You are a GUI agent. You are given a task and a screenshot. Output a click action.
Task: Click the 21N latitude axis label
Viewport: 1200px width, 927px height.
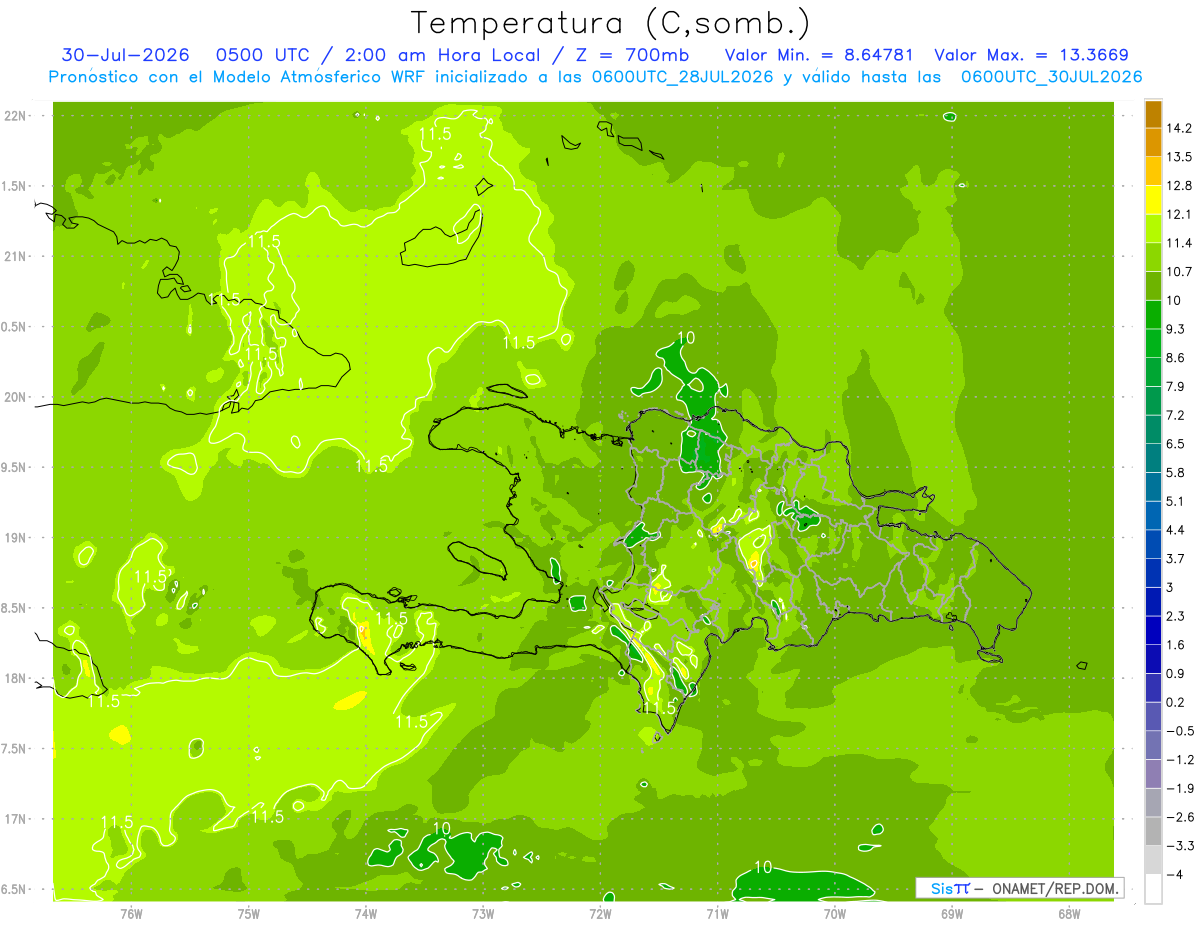tap(15, 257)
